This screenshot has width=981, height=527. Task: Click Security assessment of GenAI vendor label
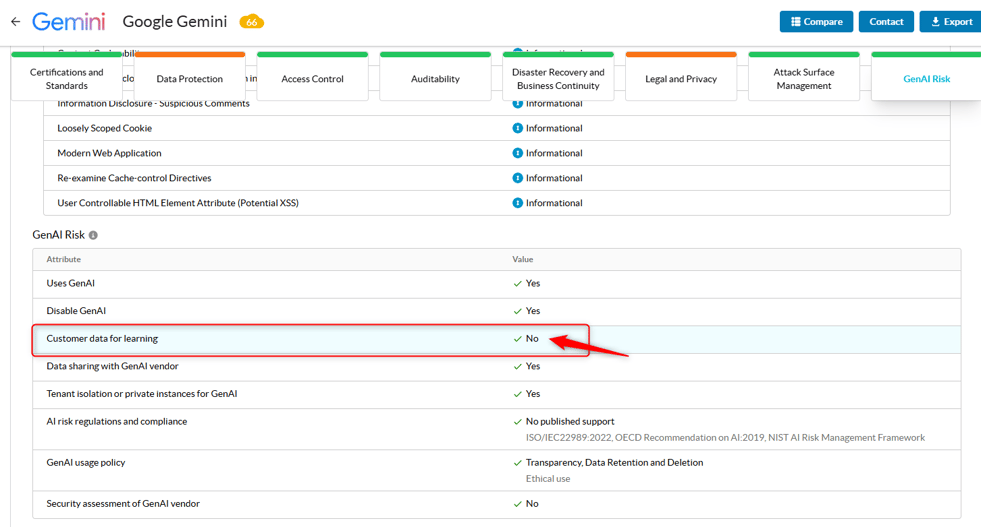[x=123, y=504]
